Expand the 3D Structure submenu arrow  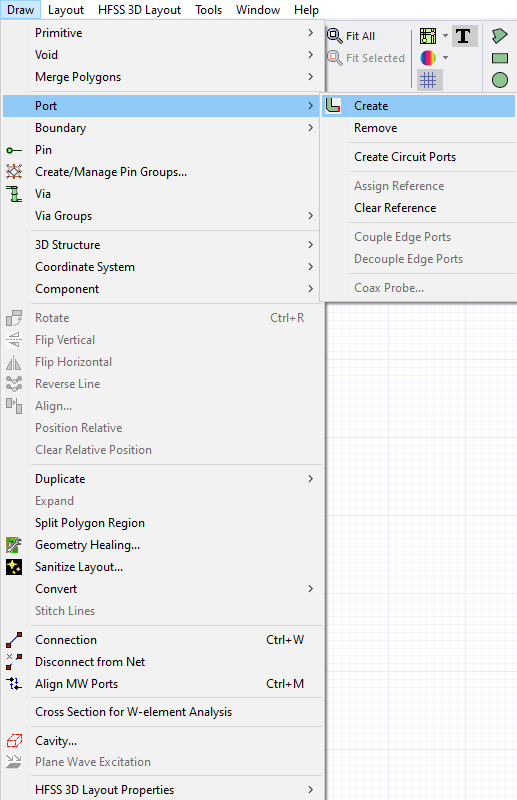pos(310,245)
